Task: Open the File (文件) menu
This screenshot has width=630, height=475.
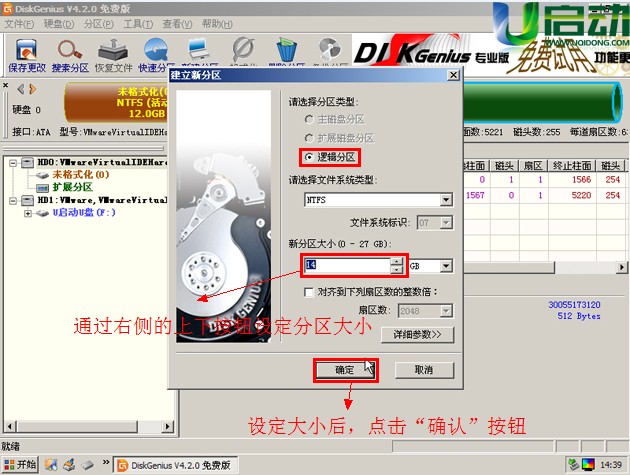Action: [19, 24]
